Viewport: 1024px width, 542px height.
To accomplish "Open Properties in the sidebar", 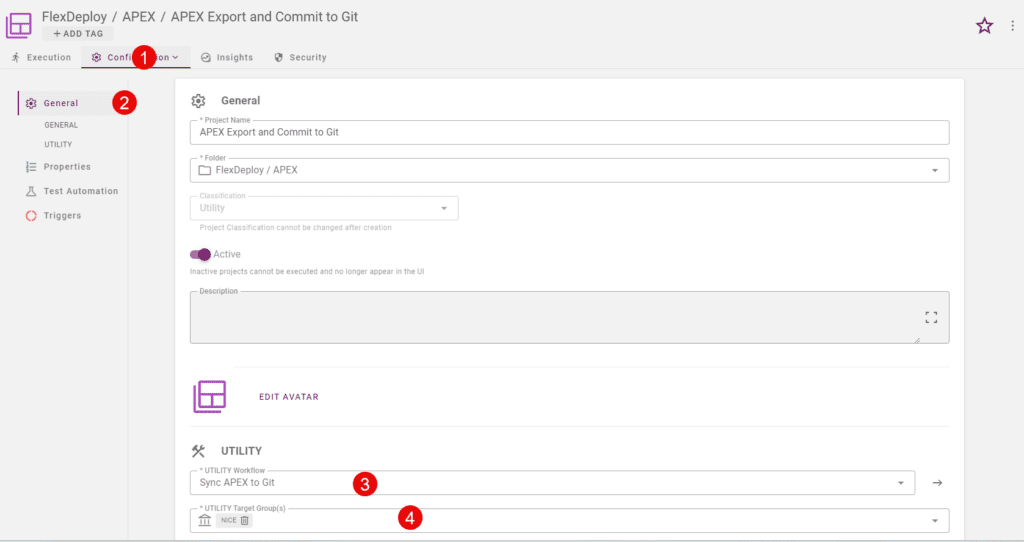I will point(67,167).
